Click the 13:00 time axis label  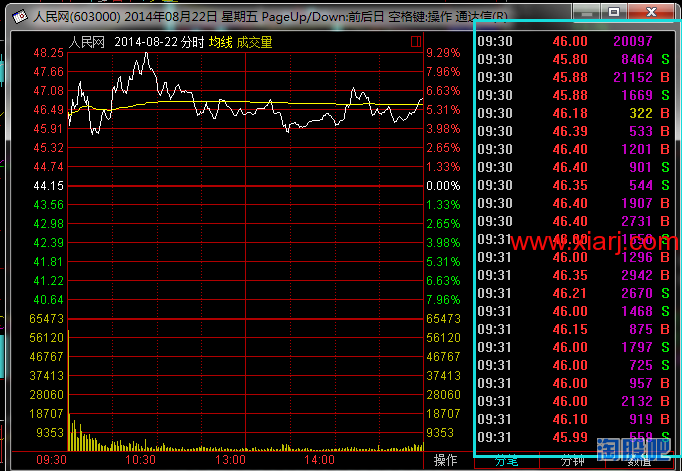tap(230, 460)
